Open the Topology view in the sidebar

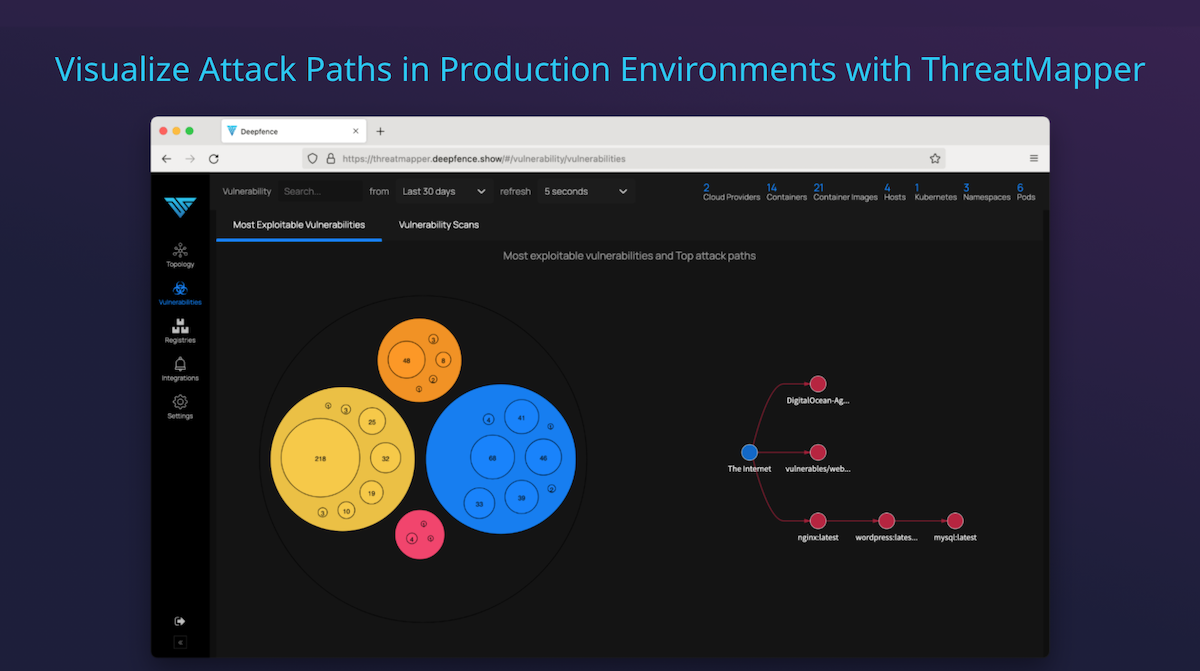[179, 256]
